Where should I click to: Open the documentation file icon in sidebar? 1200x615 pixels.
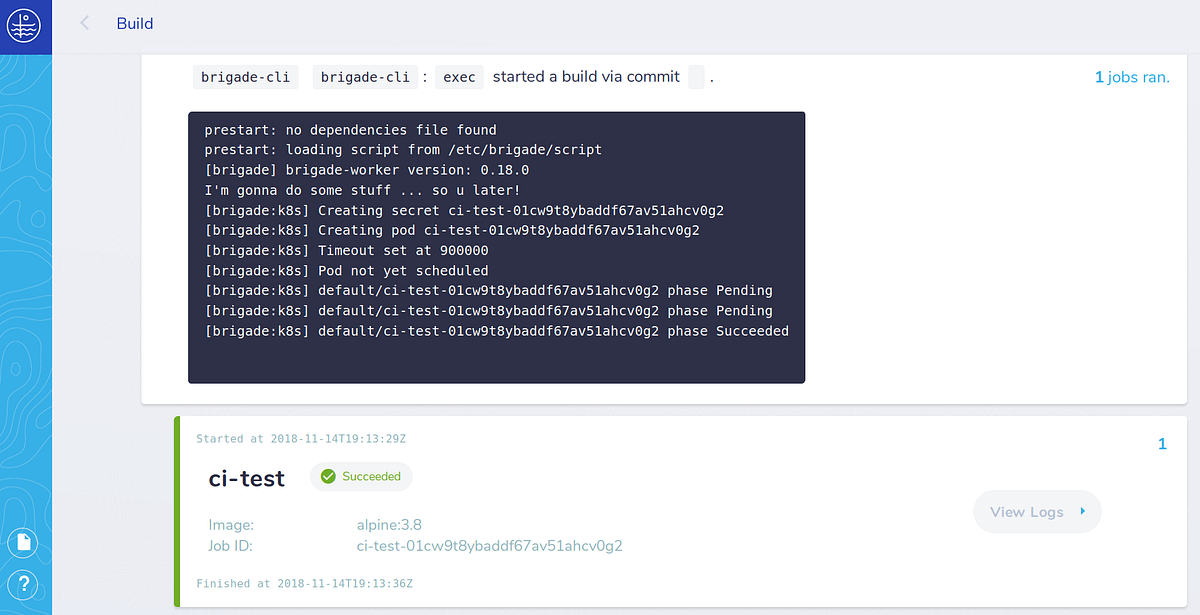[x=23, y=543]
